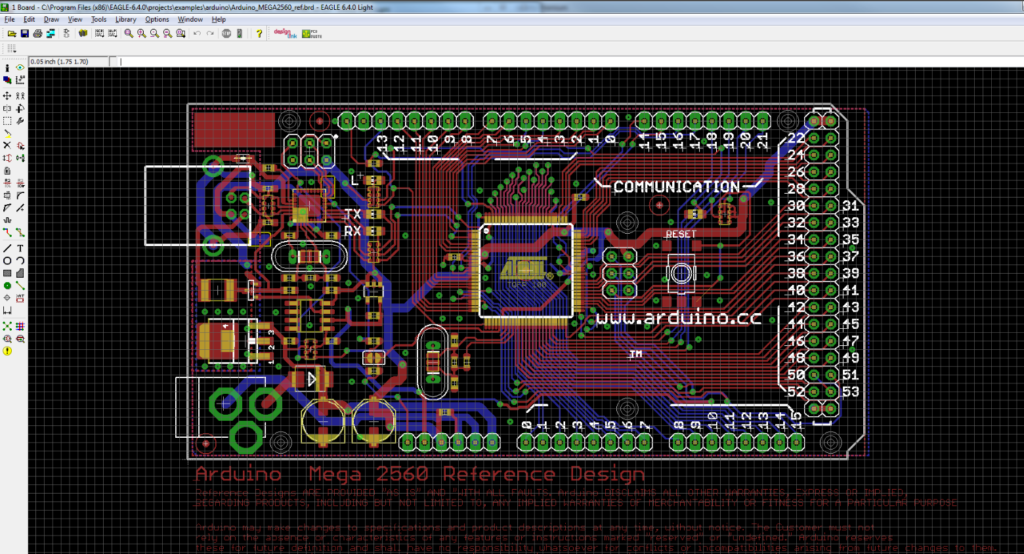Image resolution: width=1024 pixels, height=554 pixels.
Task: Select the Name tool
Action: tap(7, 183)
